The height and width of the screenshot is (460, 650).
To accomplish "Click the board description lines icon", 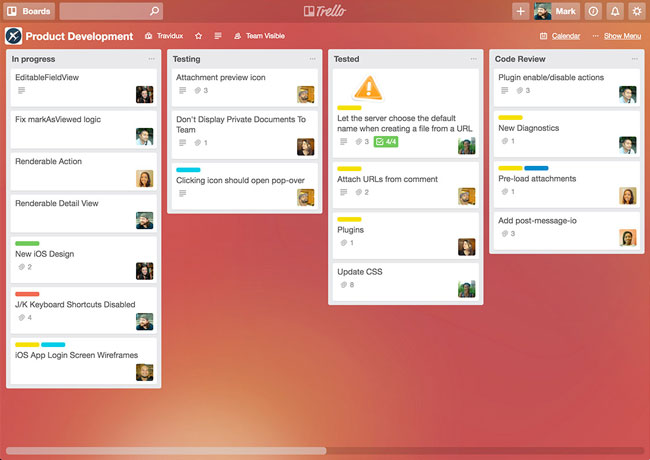I will (218, 36).
